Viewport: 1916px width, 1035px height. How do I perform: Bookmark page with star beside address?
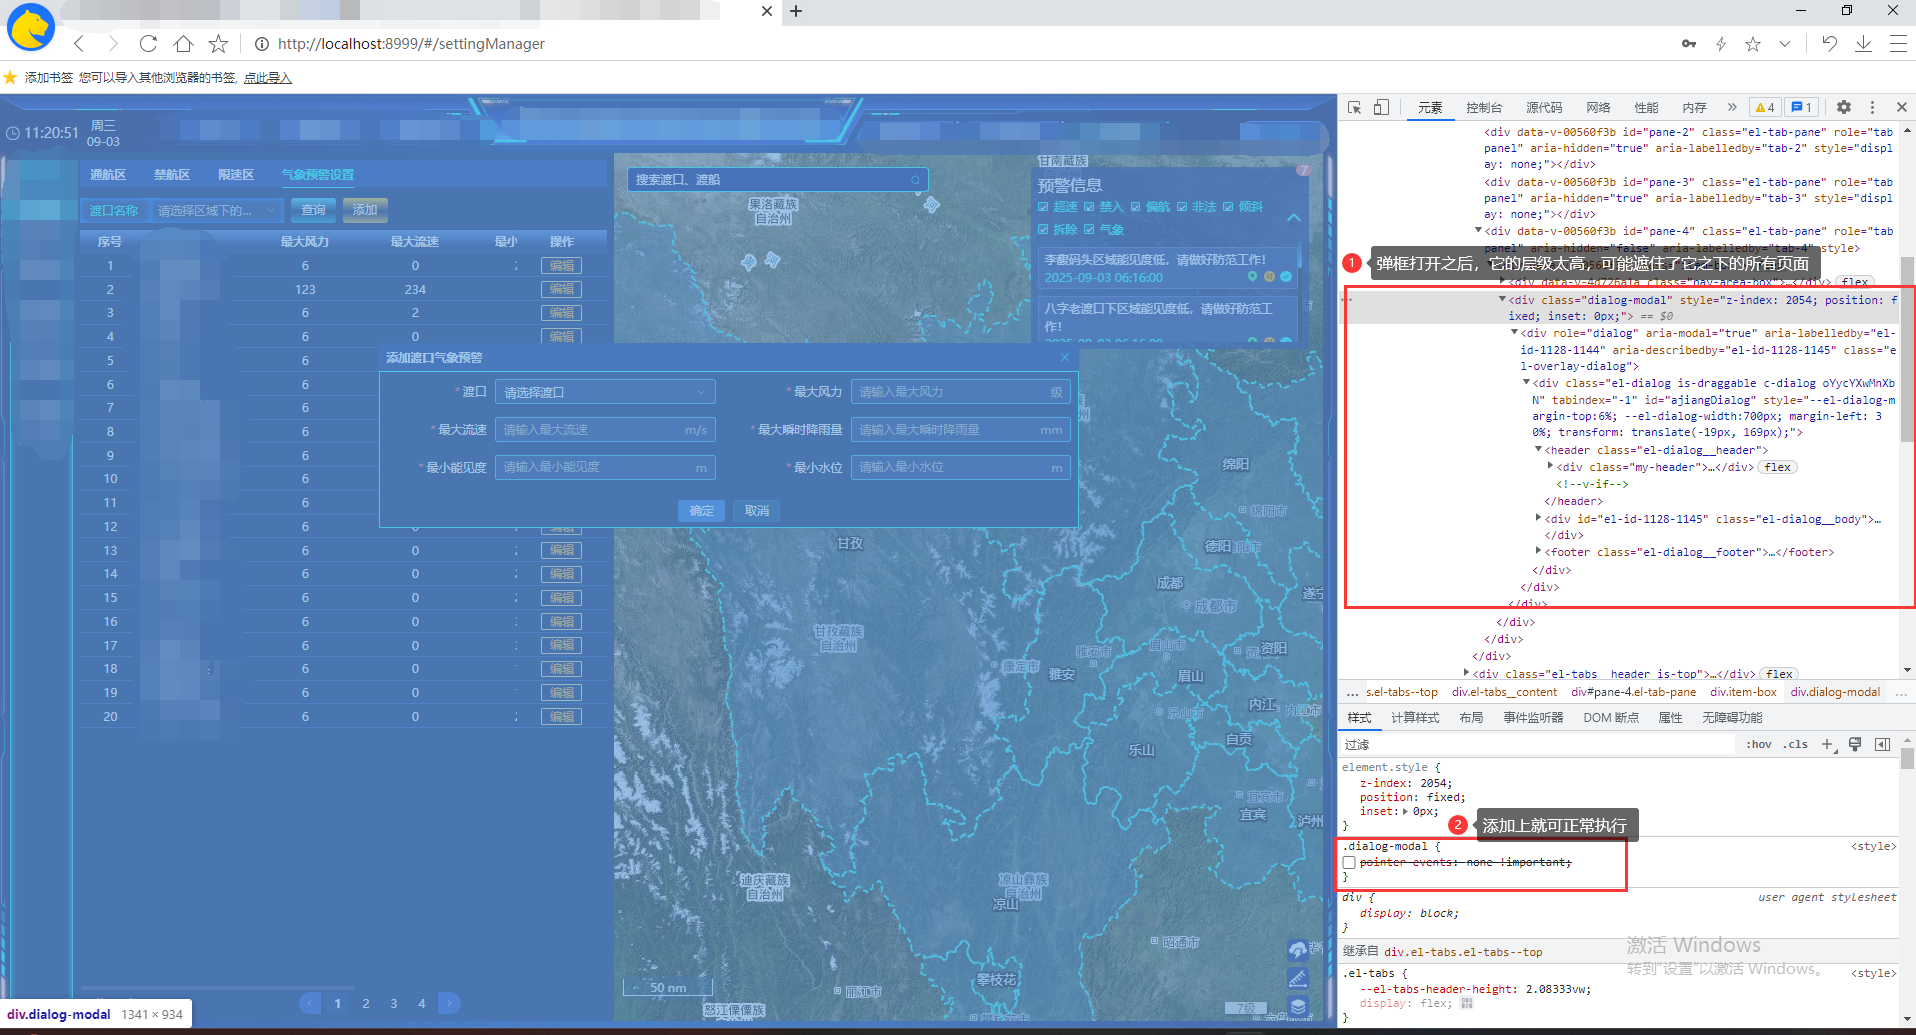[x=218, y=43]
